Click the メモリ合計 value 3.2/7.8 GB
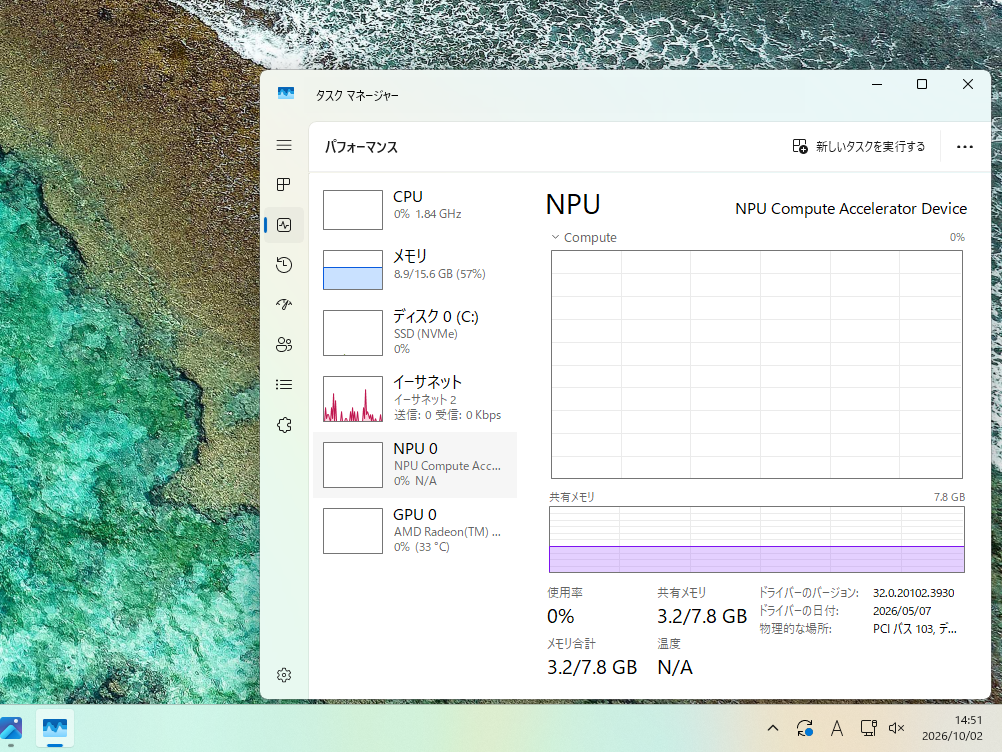The image size is (1002, 752). (592, 667)
